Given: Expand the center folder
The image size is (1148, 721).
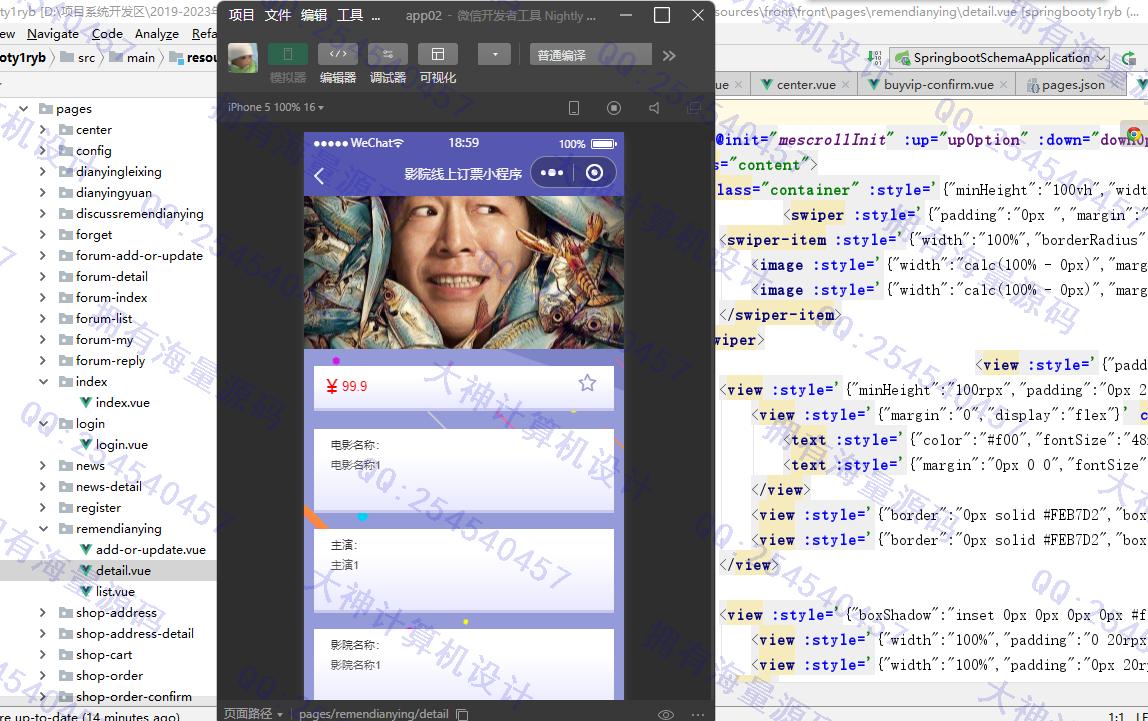Looking at the screenshot, I should click(42, 130).
